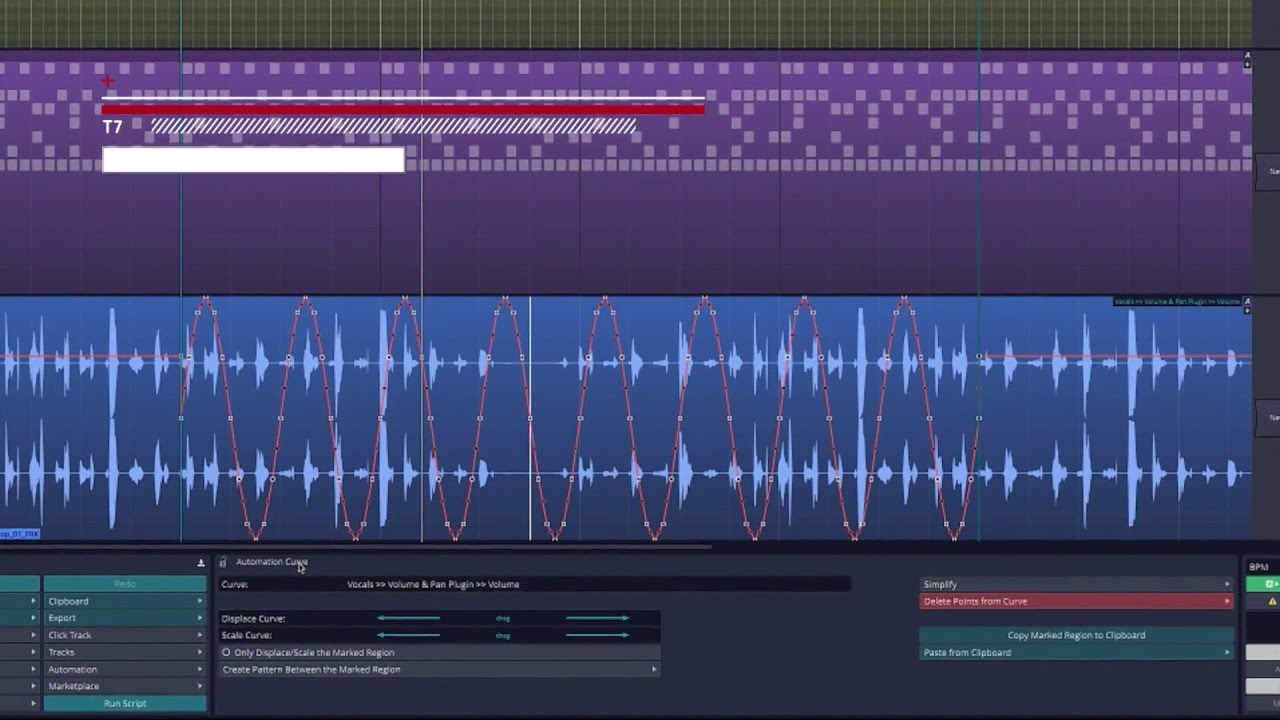Click the left Displace Curve arrow
Screen dimensions: 1280x720
tap(408, 618)
